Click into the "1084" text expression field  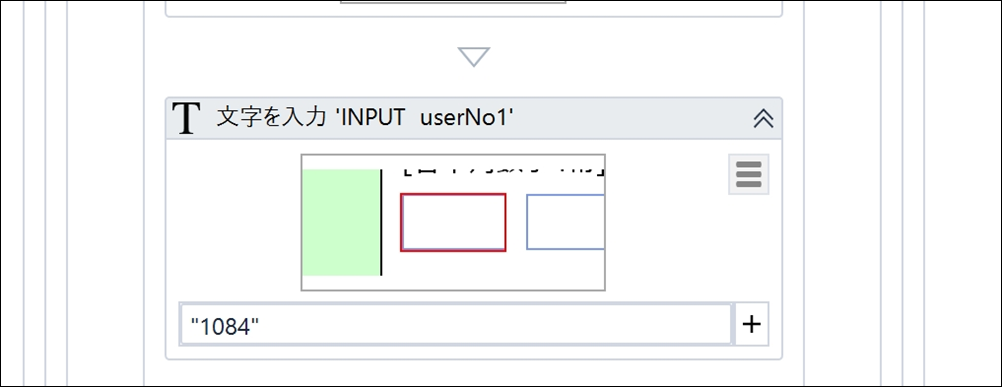[456, 324]
